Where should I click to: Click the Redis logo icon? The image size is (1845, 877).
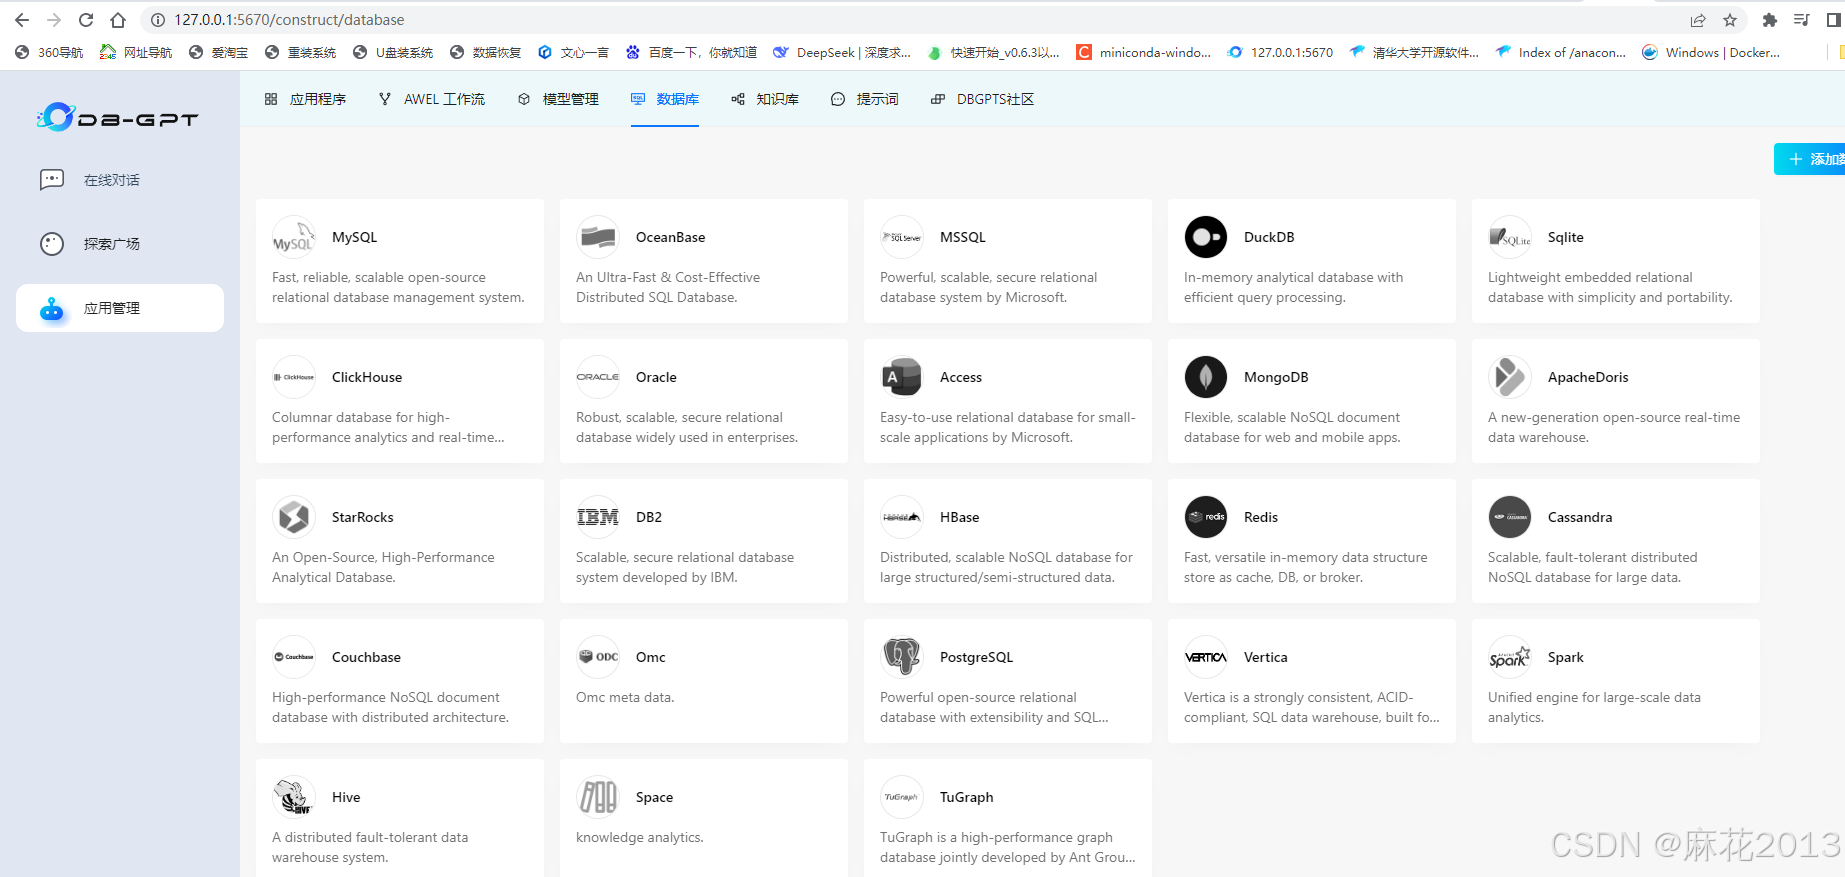coord(1206,517)
